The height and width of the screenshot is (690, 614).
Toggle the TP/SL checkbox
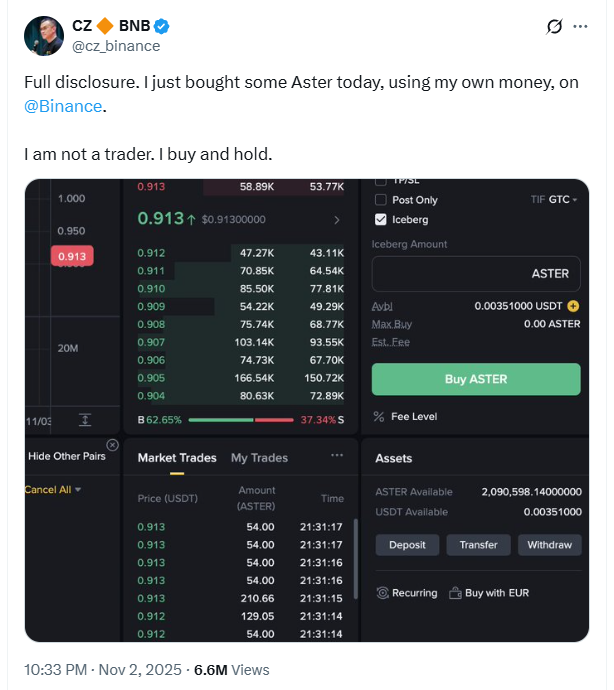(380, 181)
